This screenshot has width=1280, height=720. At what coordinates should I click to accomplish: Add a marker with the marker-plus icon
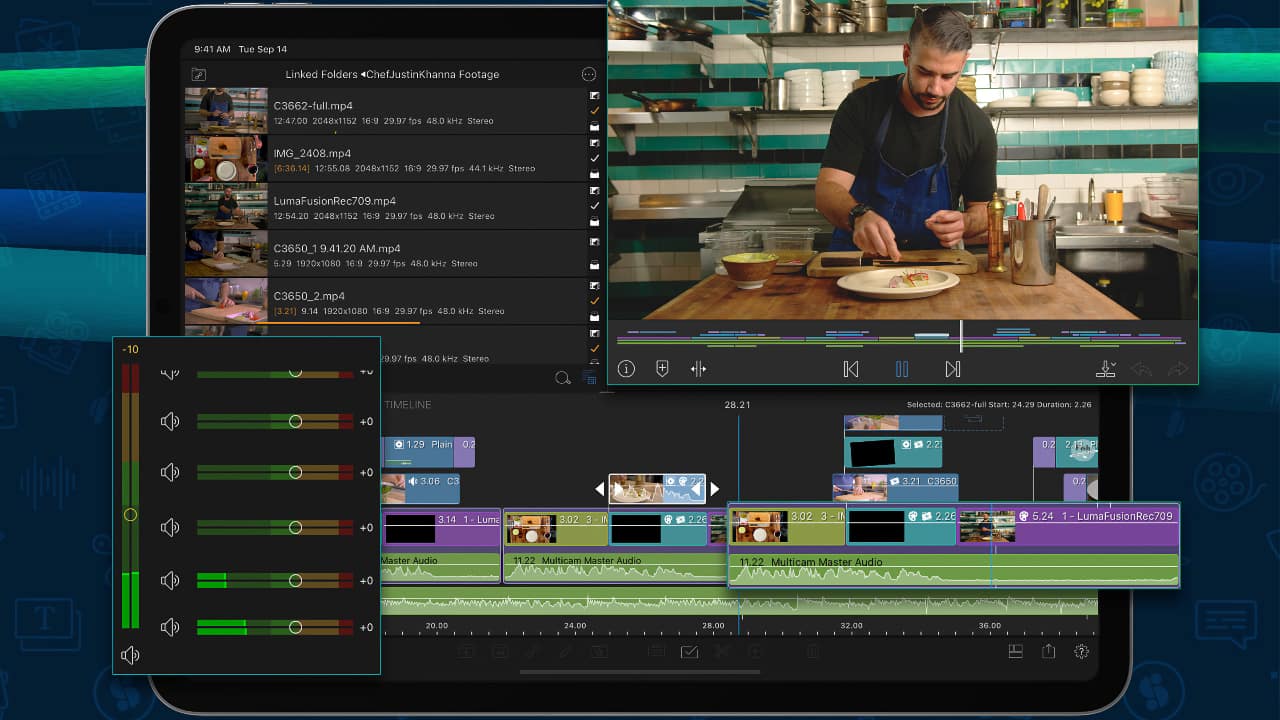click(x=661, y=369)
